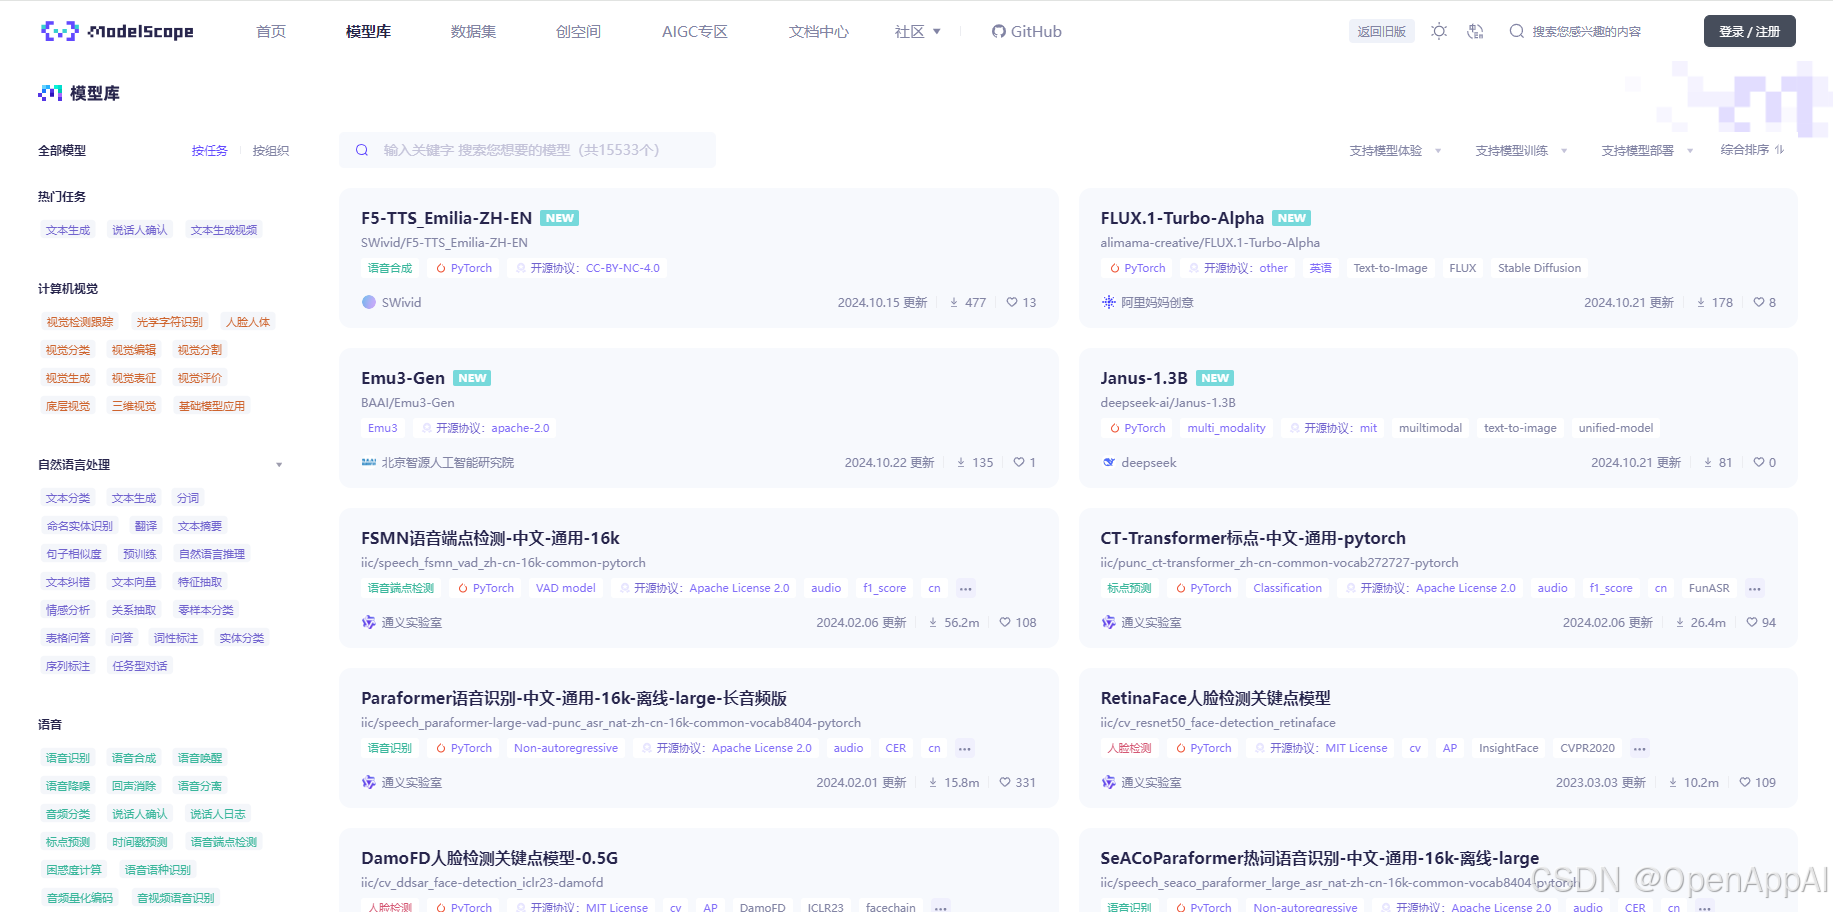Open the F5-TTS_Emilia-ZH-EN model title
This screenshot has width=1833, height=912.
(446, 218)
